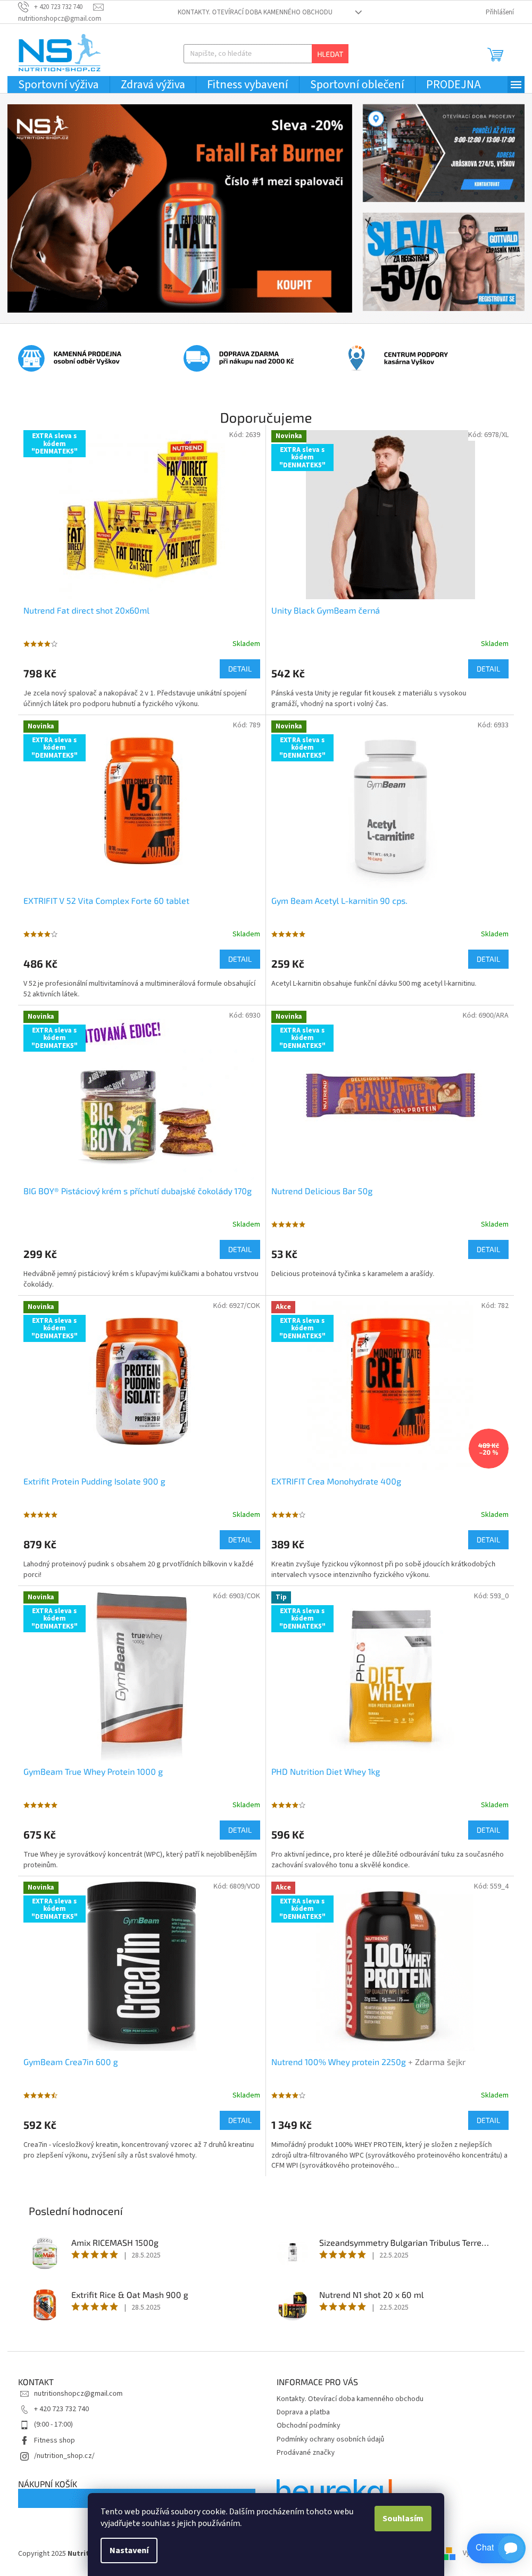Select the PRODEJNA navigation tab
This screenshot has height=2576, width=532.
453,85
